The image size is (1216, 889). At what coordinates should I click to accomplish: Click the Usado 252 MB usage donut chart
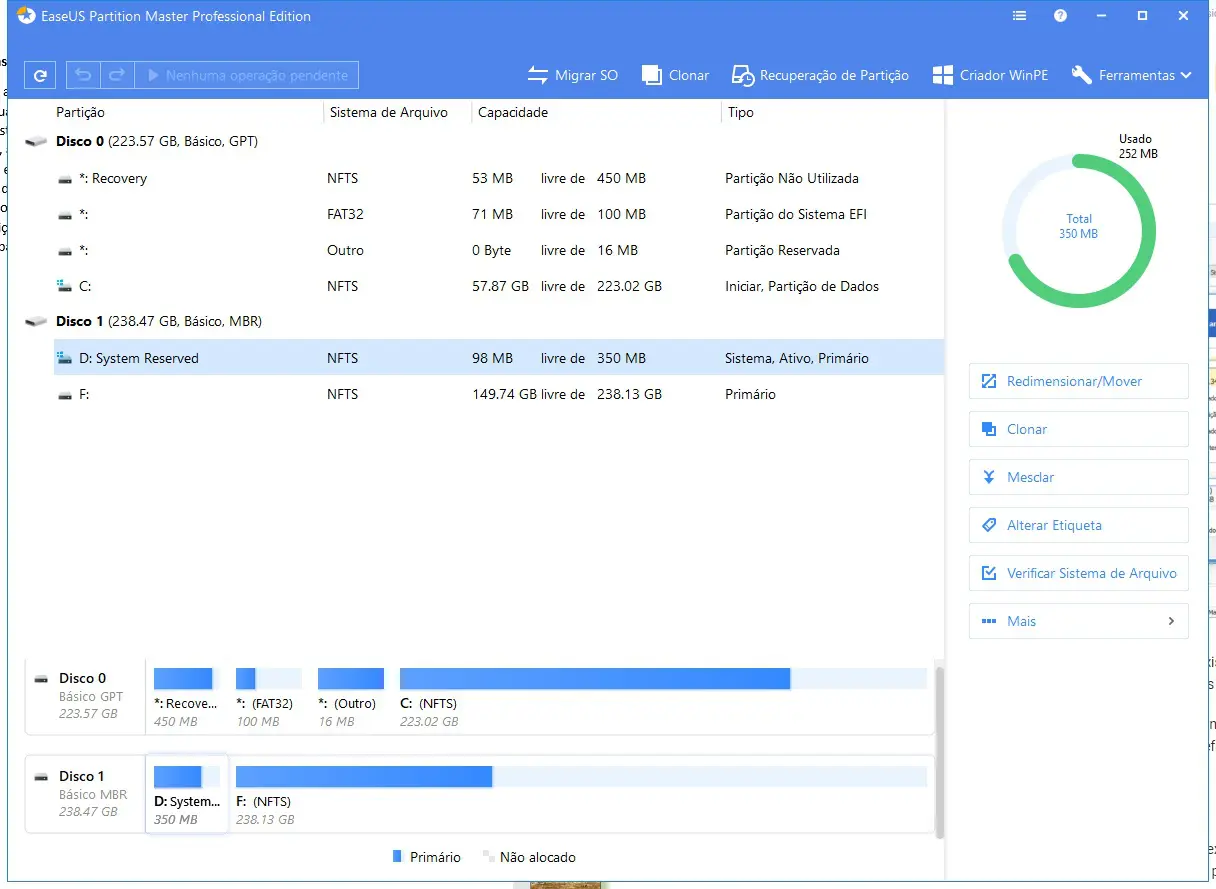coord(1078,231)
